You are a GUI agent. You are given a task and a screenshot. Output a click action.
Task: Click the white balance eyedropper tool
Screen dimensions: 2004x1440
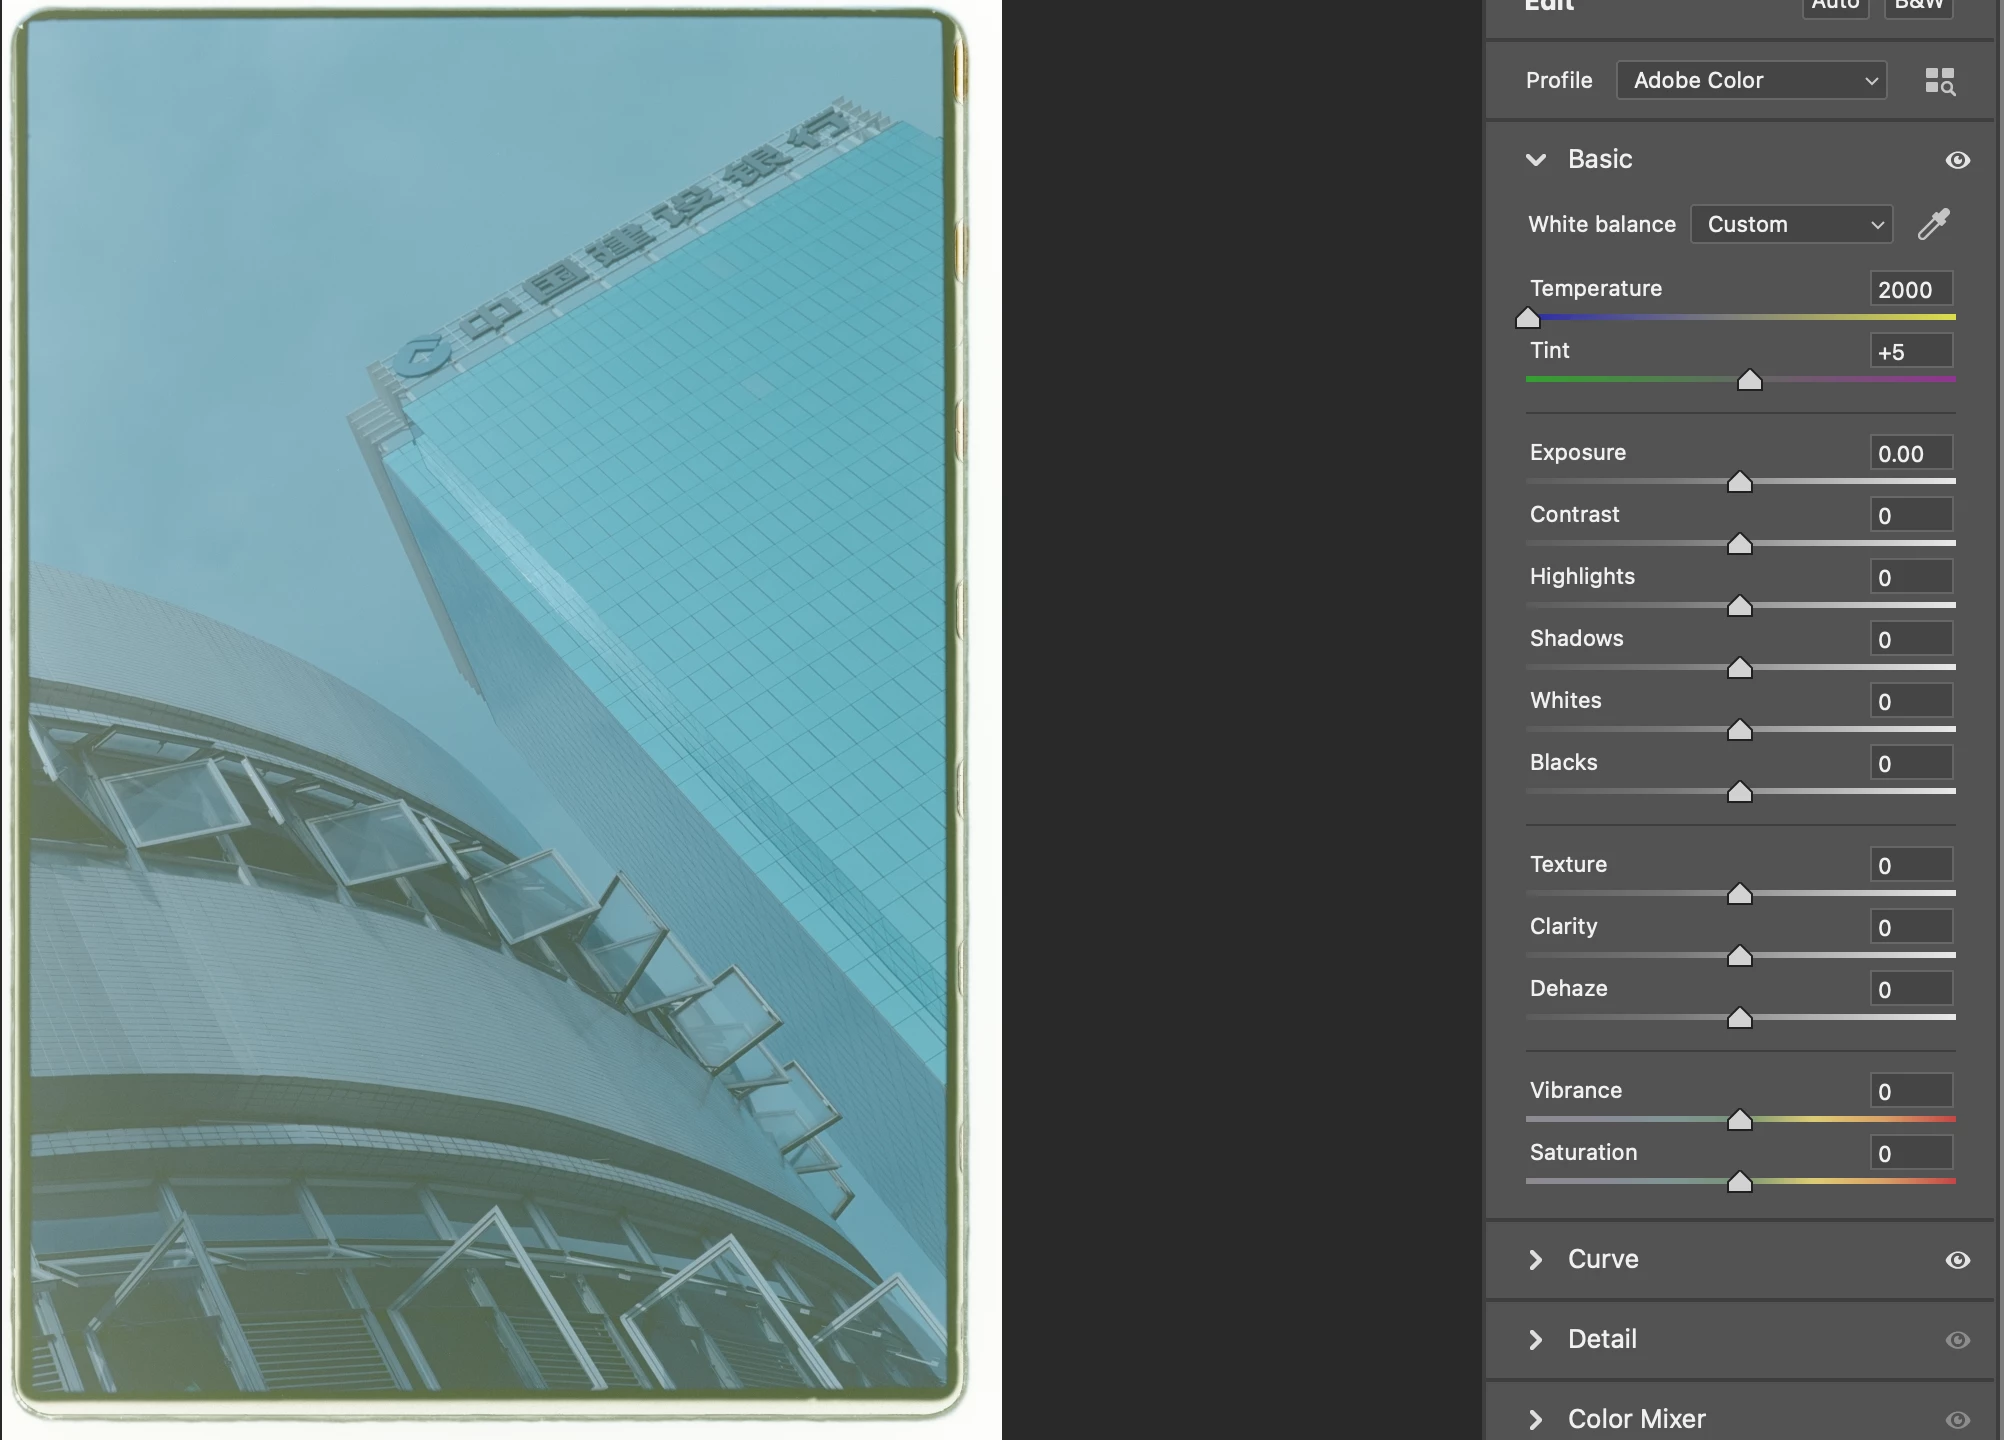pyautogui.click(x=1934, y=224)
